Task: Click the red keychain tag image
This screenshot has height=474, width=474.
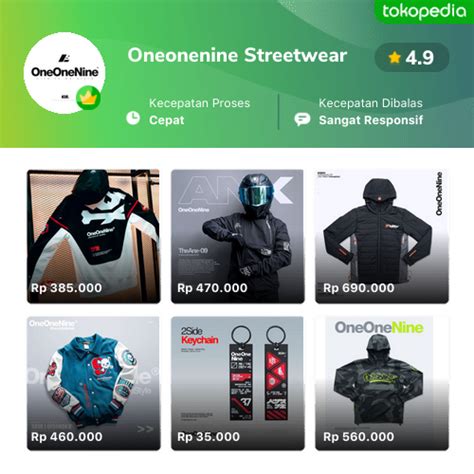Action: pos(276,373)
